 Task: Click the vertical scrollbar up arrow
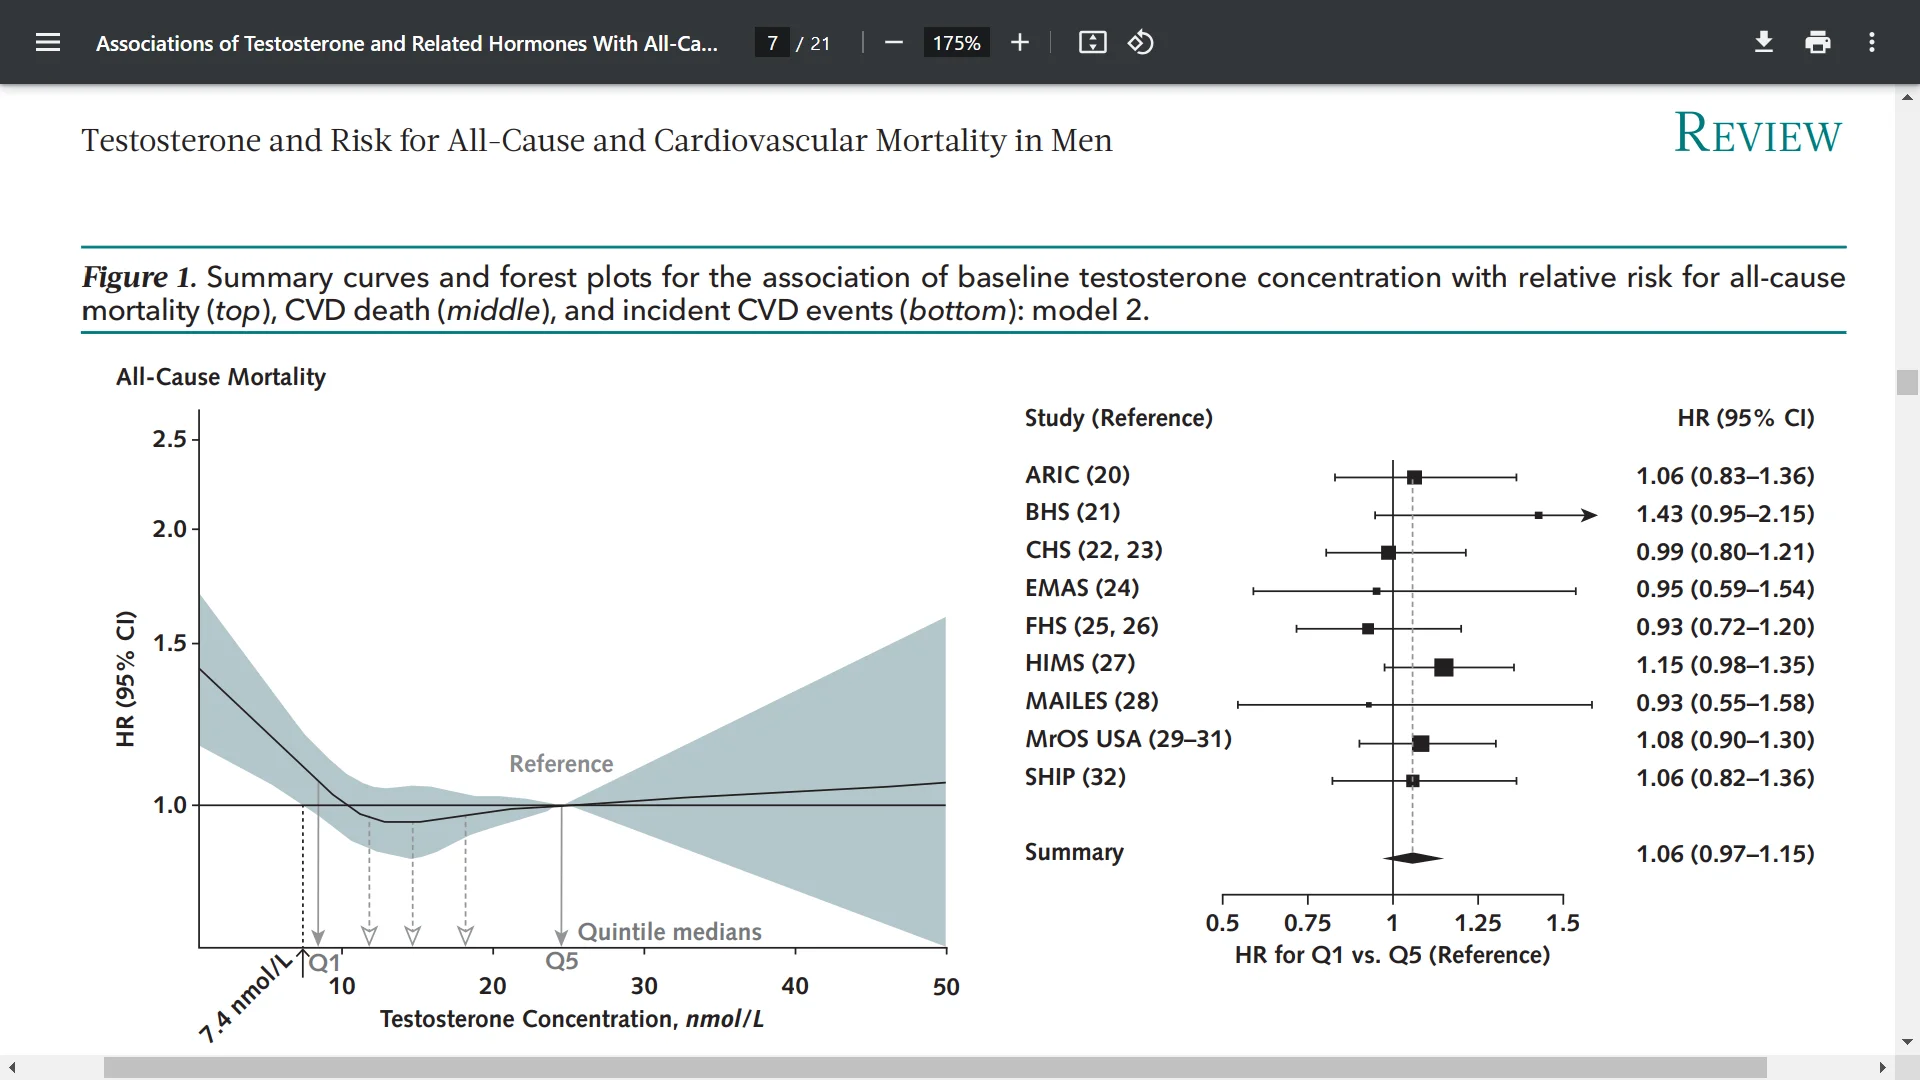point(1907,97)
